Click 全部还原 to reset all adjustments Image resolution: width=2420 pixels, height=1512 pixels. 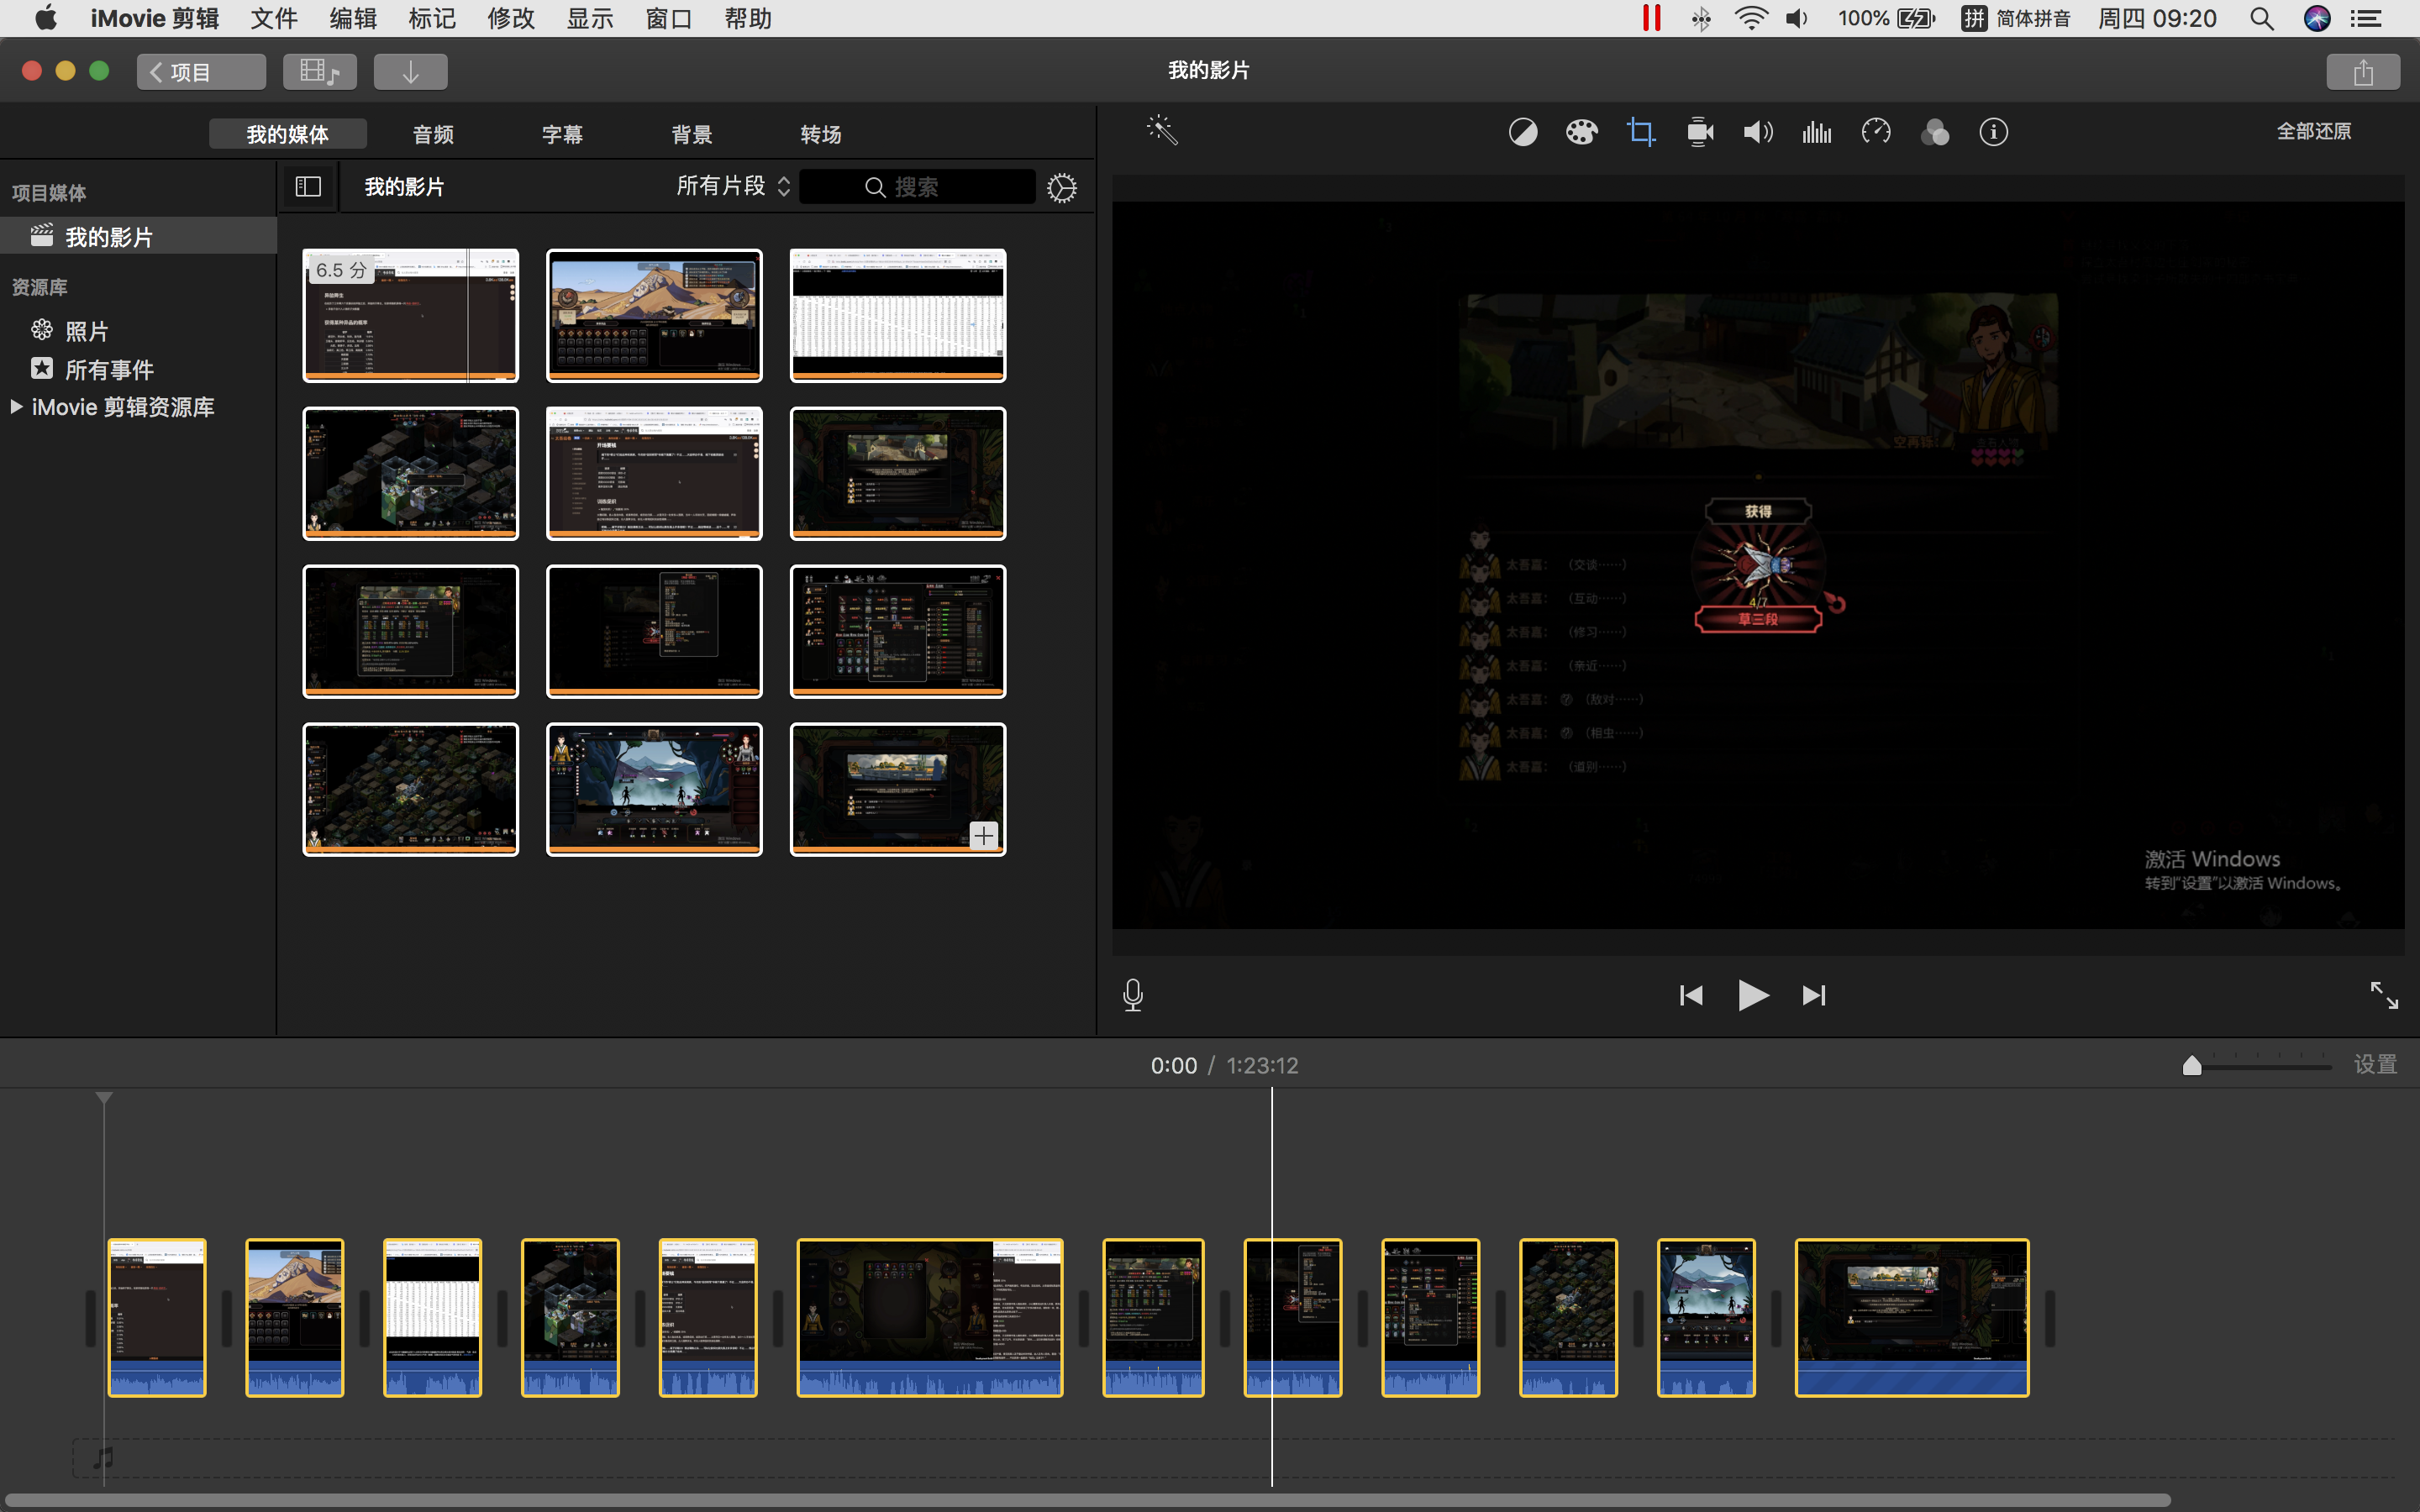point(2314,131)
